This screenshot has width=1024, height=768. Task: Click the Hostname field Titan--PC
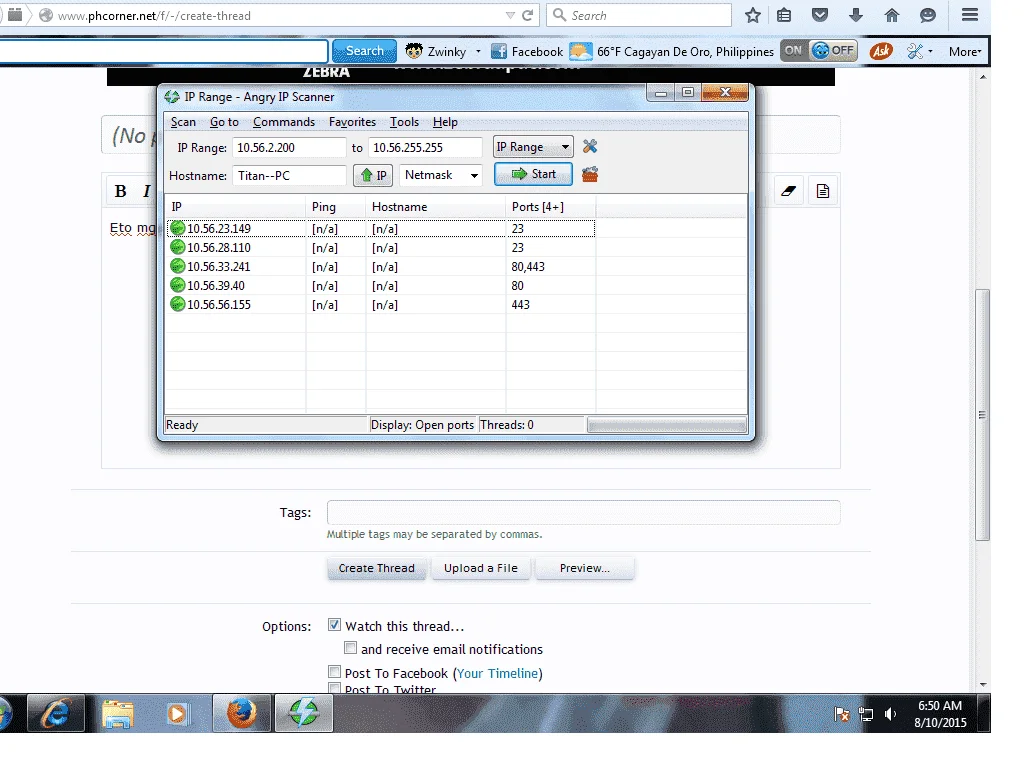point(289,176)
